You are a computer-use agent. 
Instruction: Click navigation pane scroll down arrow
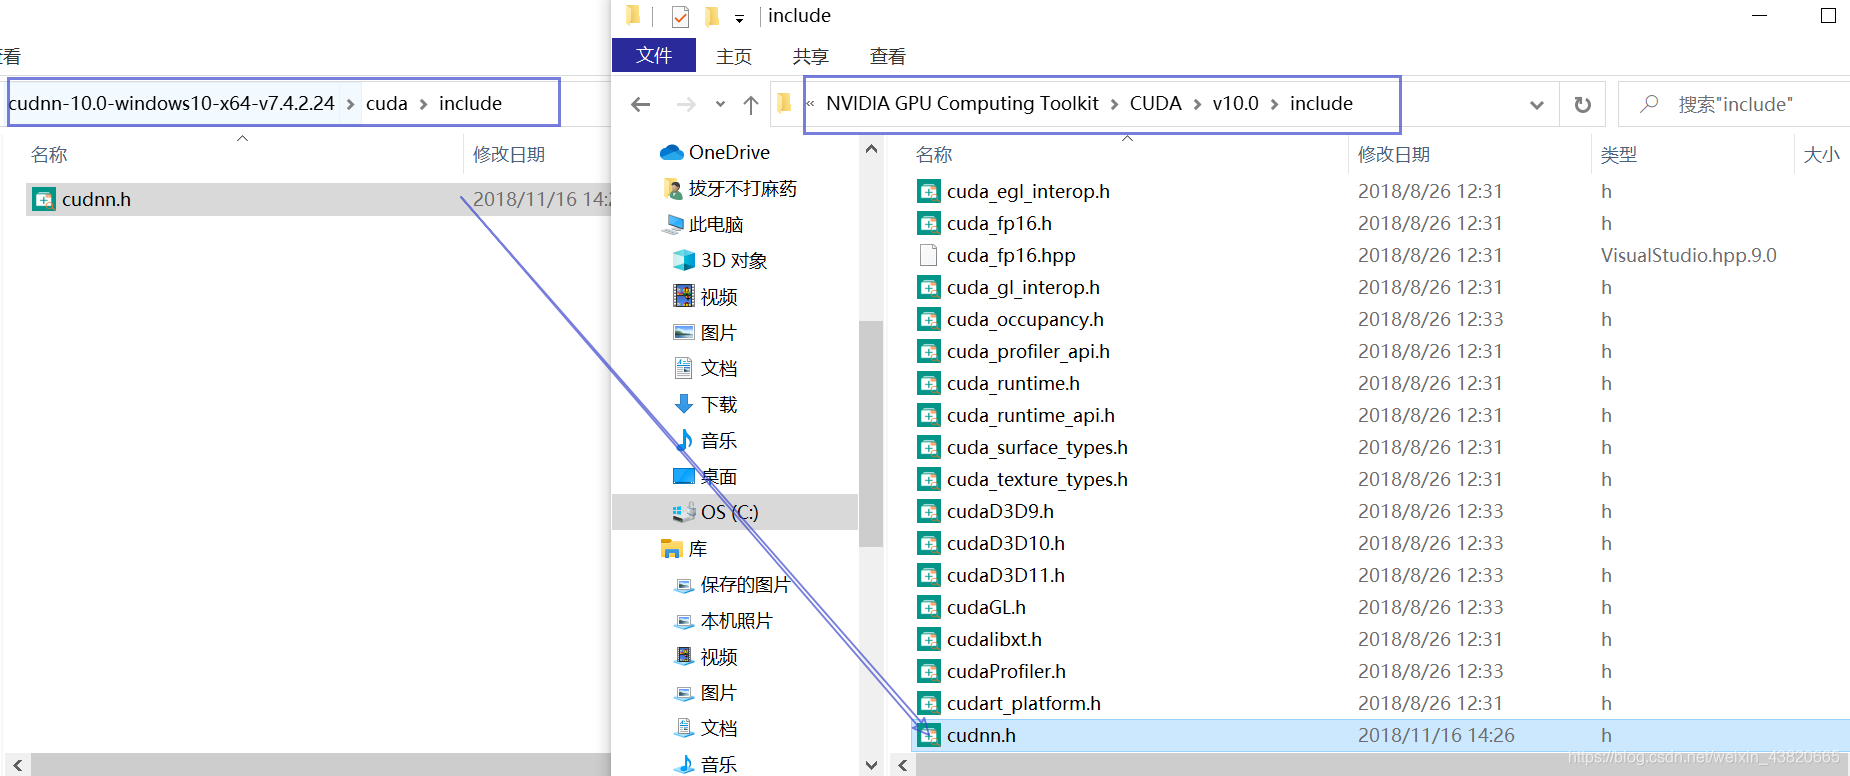click(871, 765)
